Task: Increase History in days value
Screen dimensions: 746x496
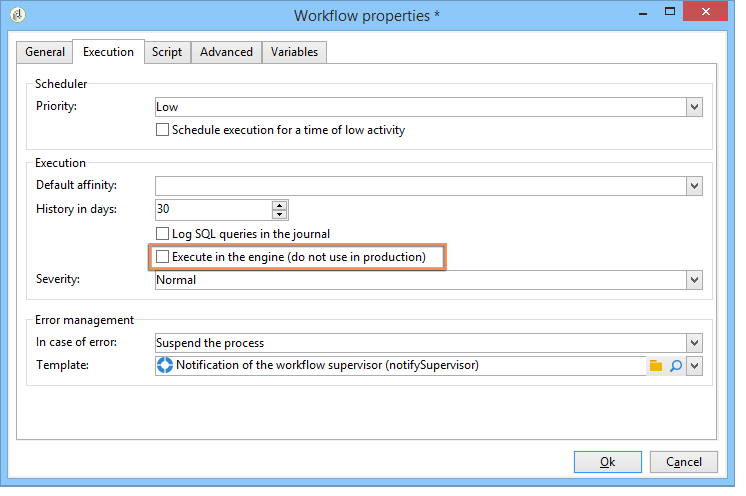Action: [x=280, y=205]
